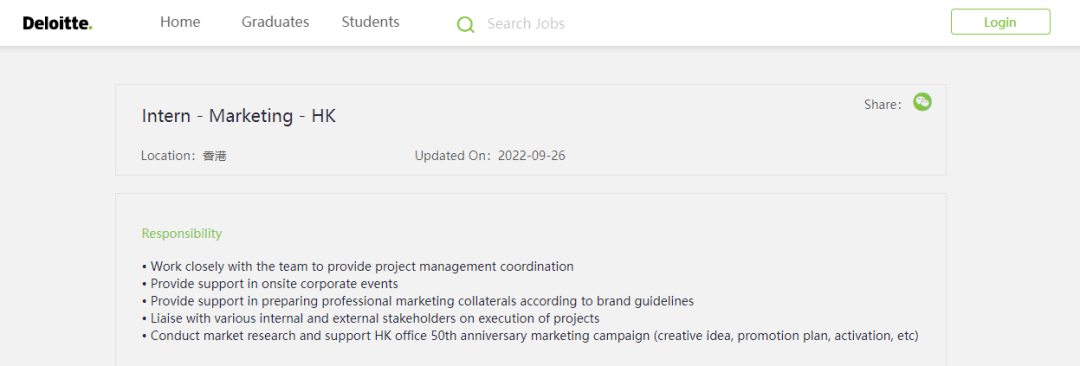This screenshot has width=1080, height=366.
Task: Click the date 2022-09-26
Action: pyautogui.click(x=532, y=156)
